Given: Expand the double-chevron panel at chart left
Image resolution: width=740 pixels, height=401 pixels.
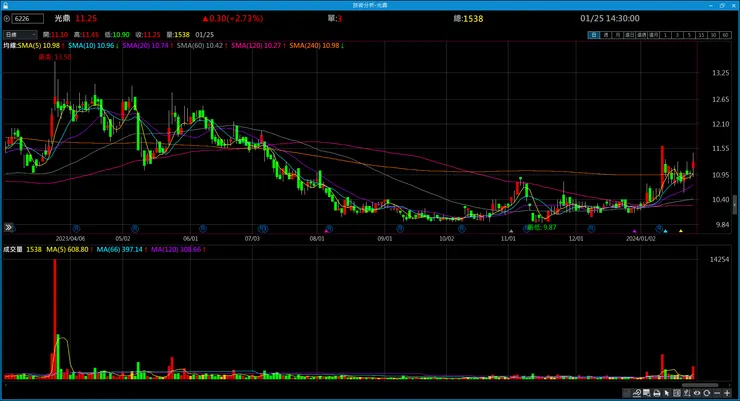Looking at the screenshot, I should [x=8, y=227].
